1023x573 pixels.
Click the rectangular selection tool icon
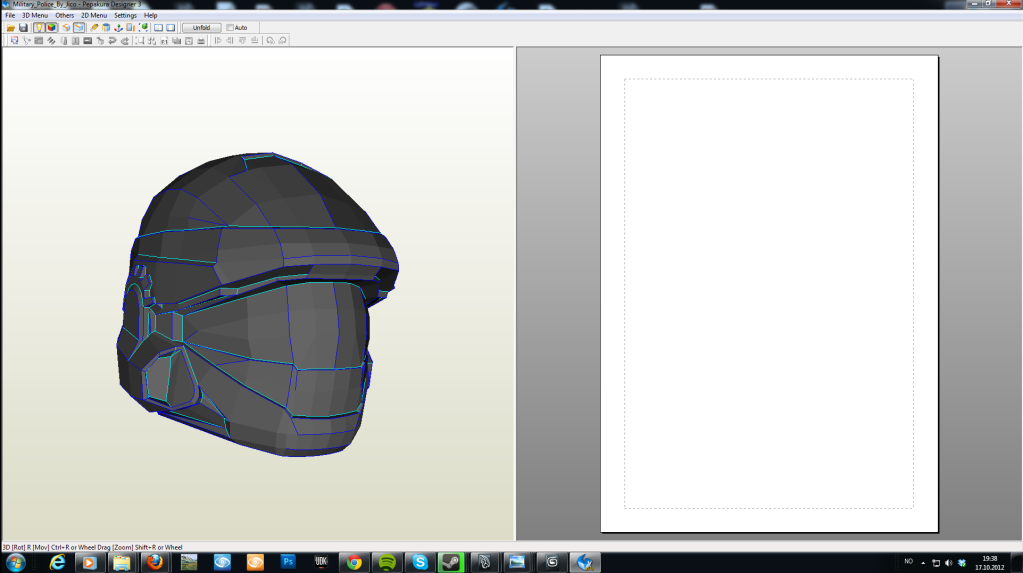click(139, 40)
